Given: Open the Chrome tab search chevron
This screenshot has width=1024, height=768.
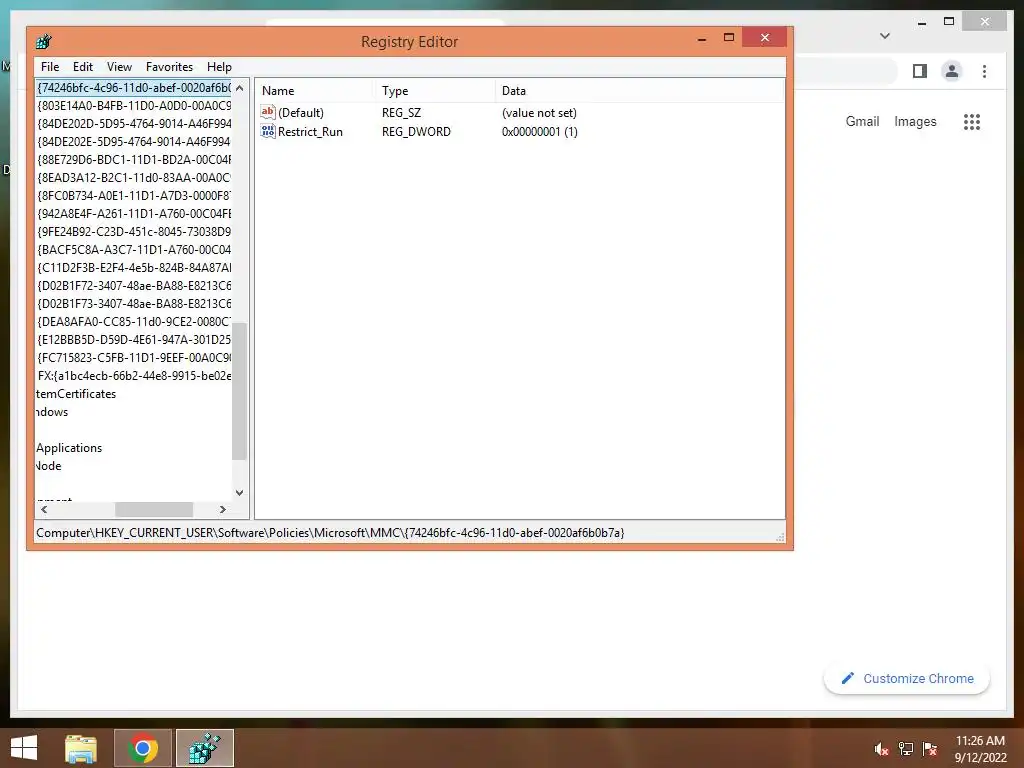Looking at the screenshot, I should pyautogui.click(x=885, y=36).
